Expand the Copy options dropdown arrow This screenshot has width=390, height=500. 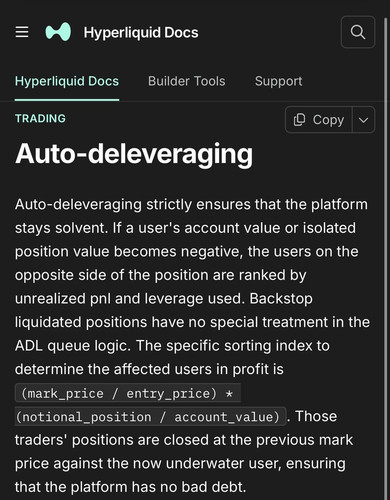coord(364,120)
